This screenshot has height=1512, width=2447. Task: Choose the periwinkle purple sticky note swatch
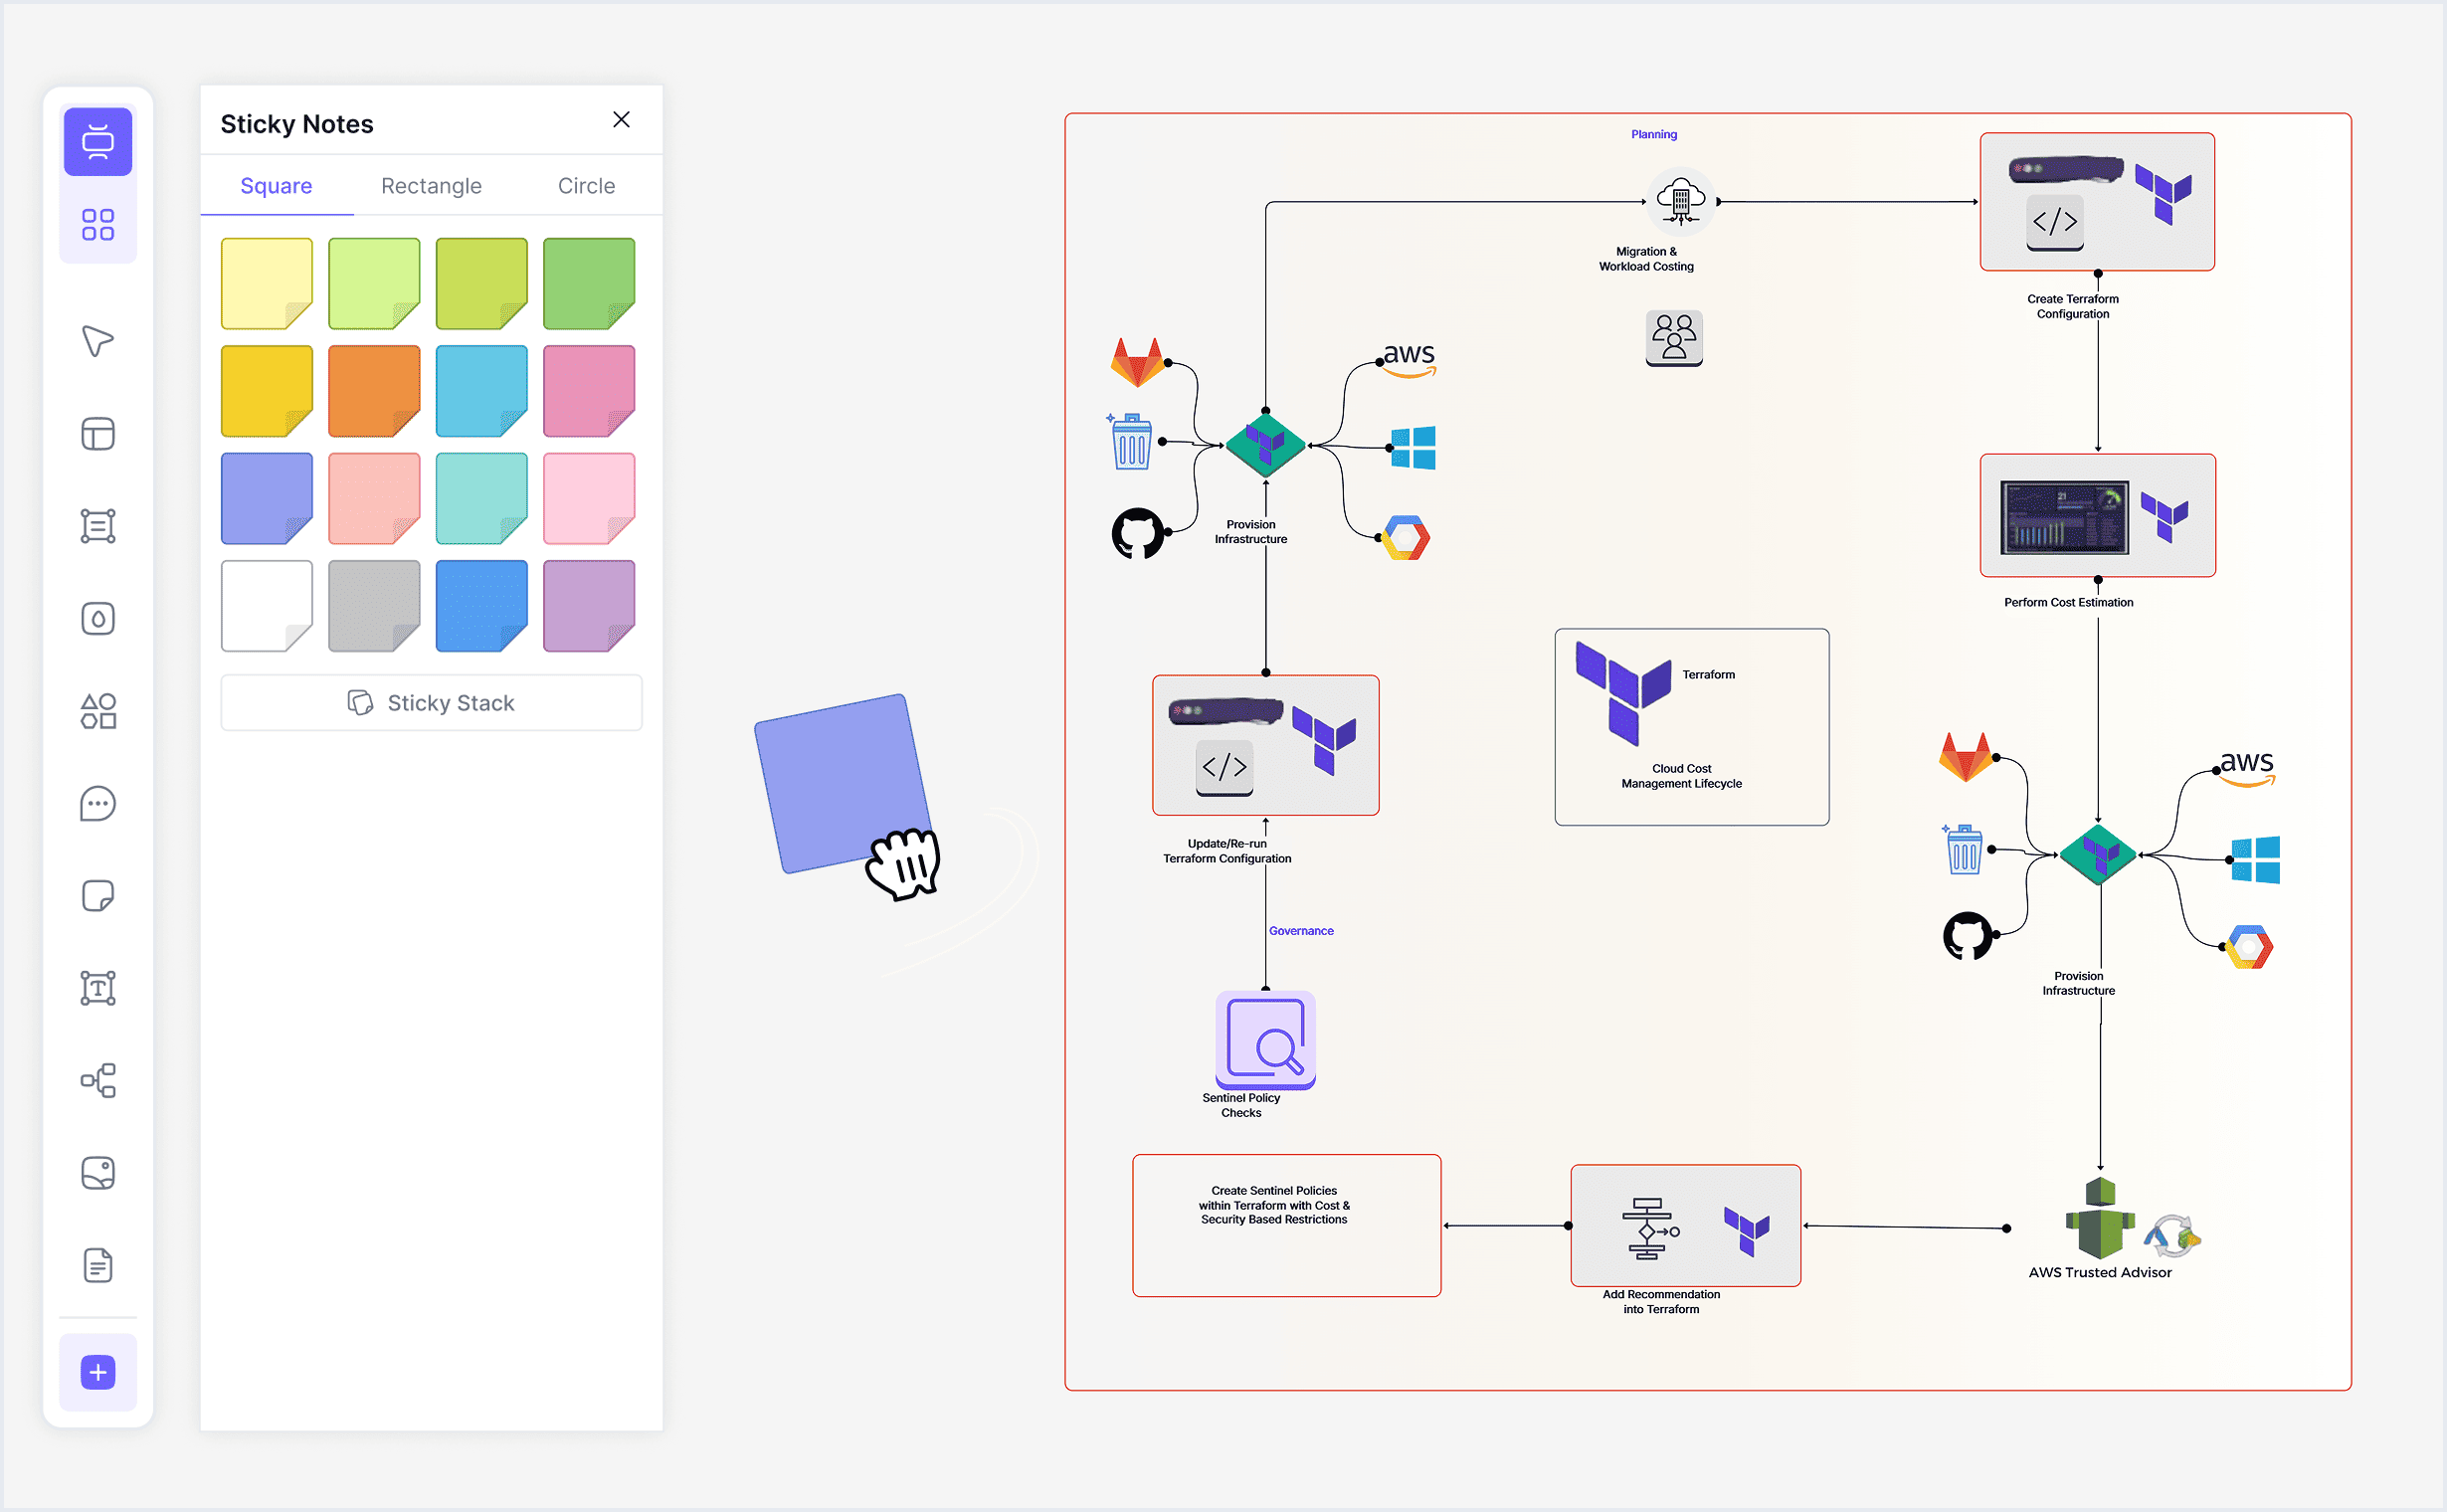[x=267, y=499]
